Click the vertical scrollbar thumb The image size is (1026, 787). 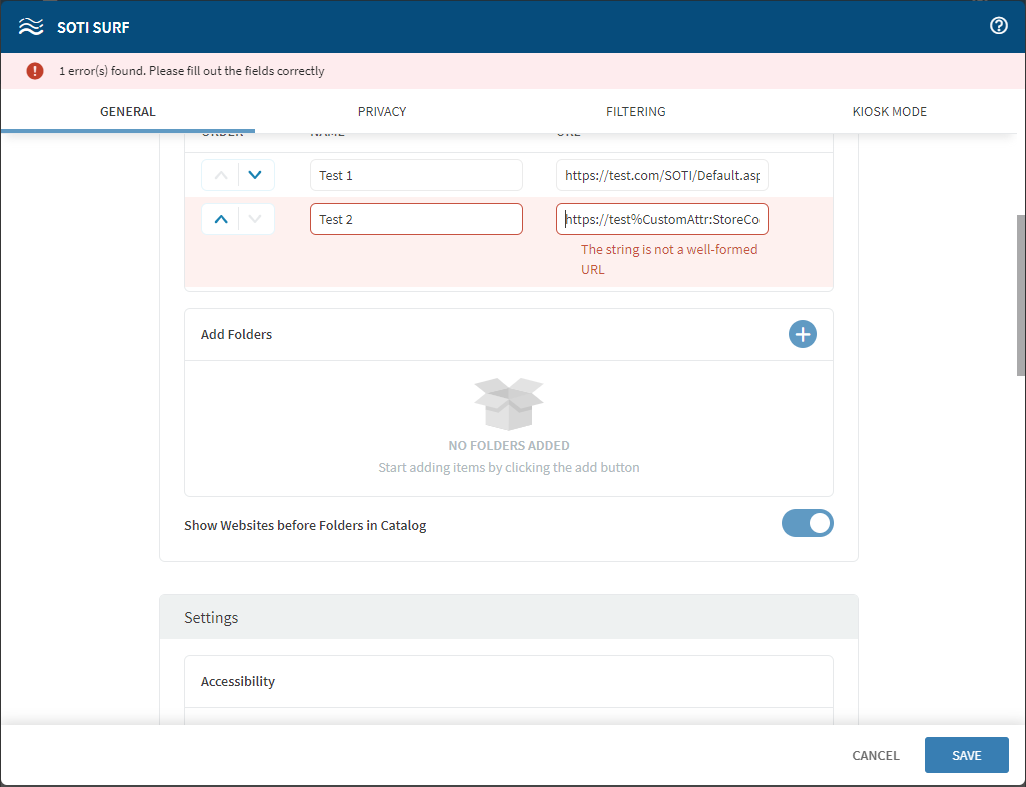coord(1020,295)
